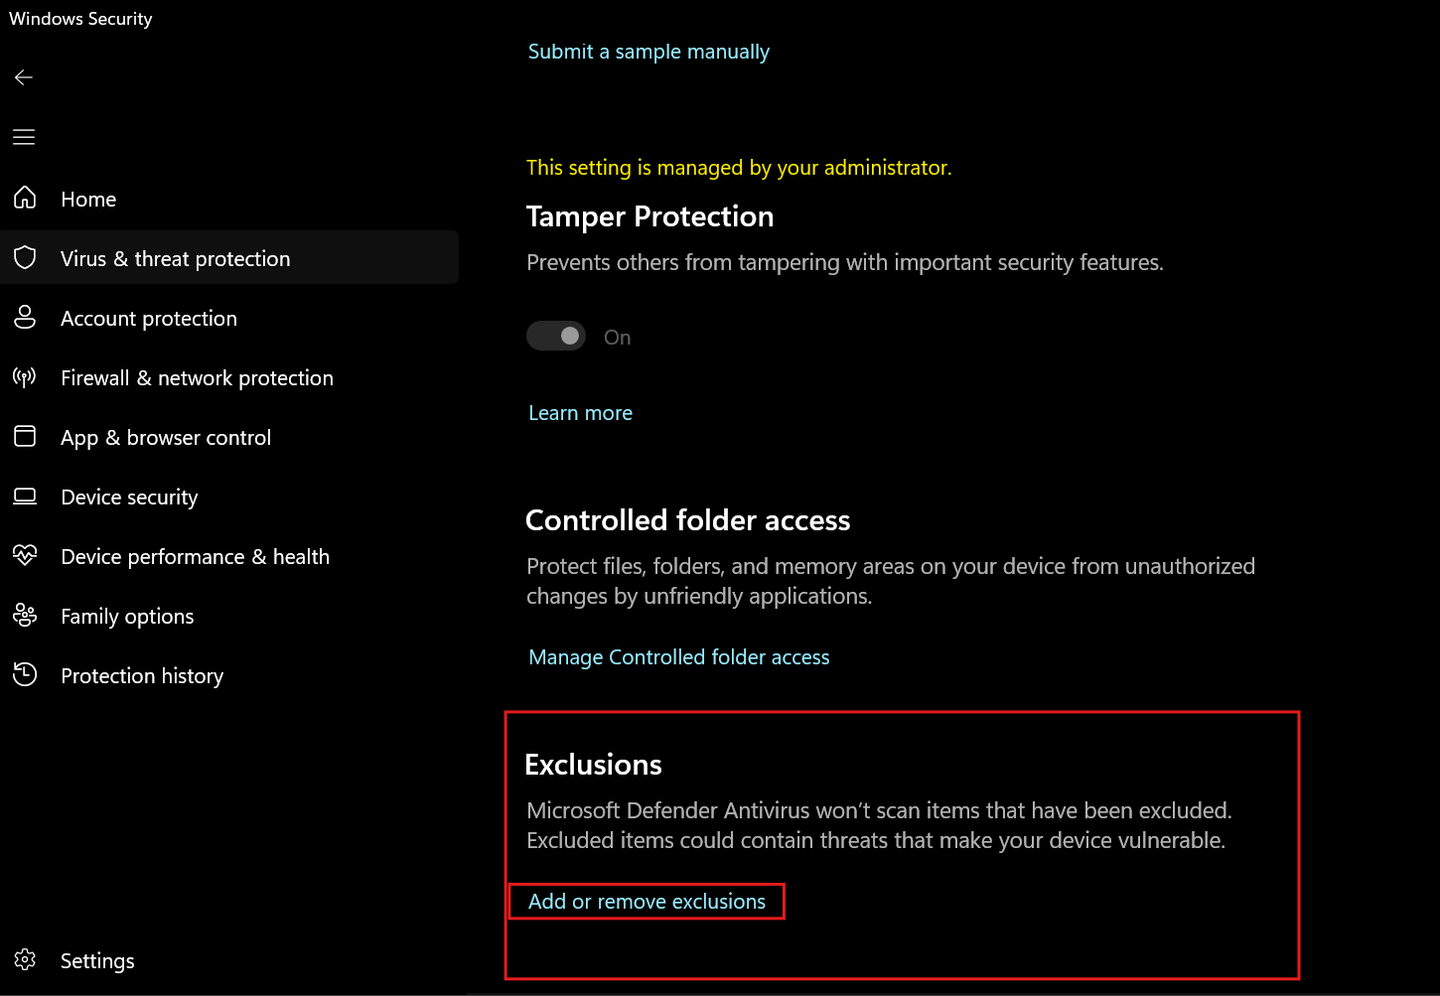Image resolution: width=1440 pixels, height=996 pixels.
Task: Open Manage Controlled folder access link
Action: 679,657
